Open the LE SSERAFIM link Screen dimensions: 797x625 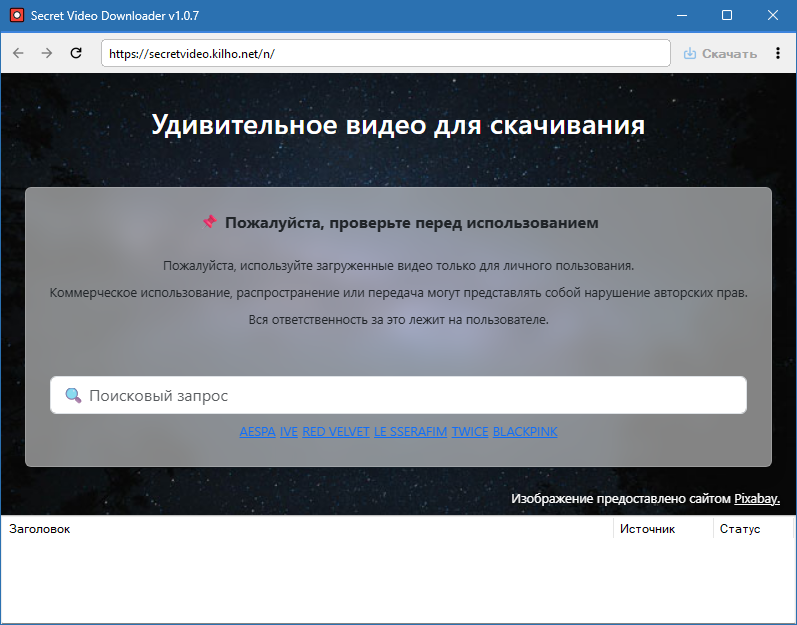tap(410, 431)
